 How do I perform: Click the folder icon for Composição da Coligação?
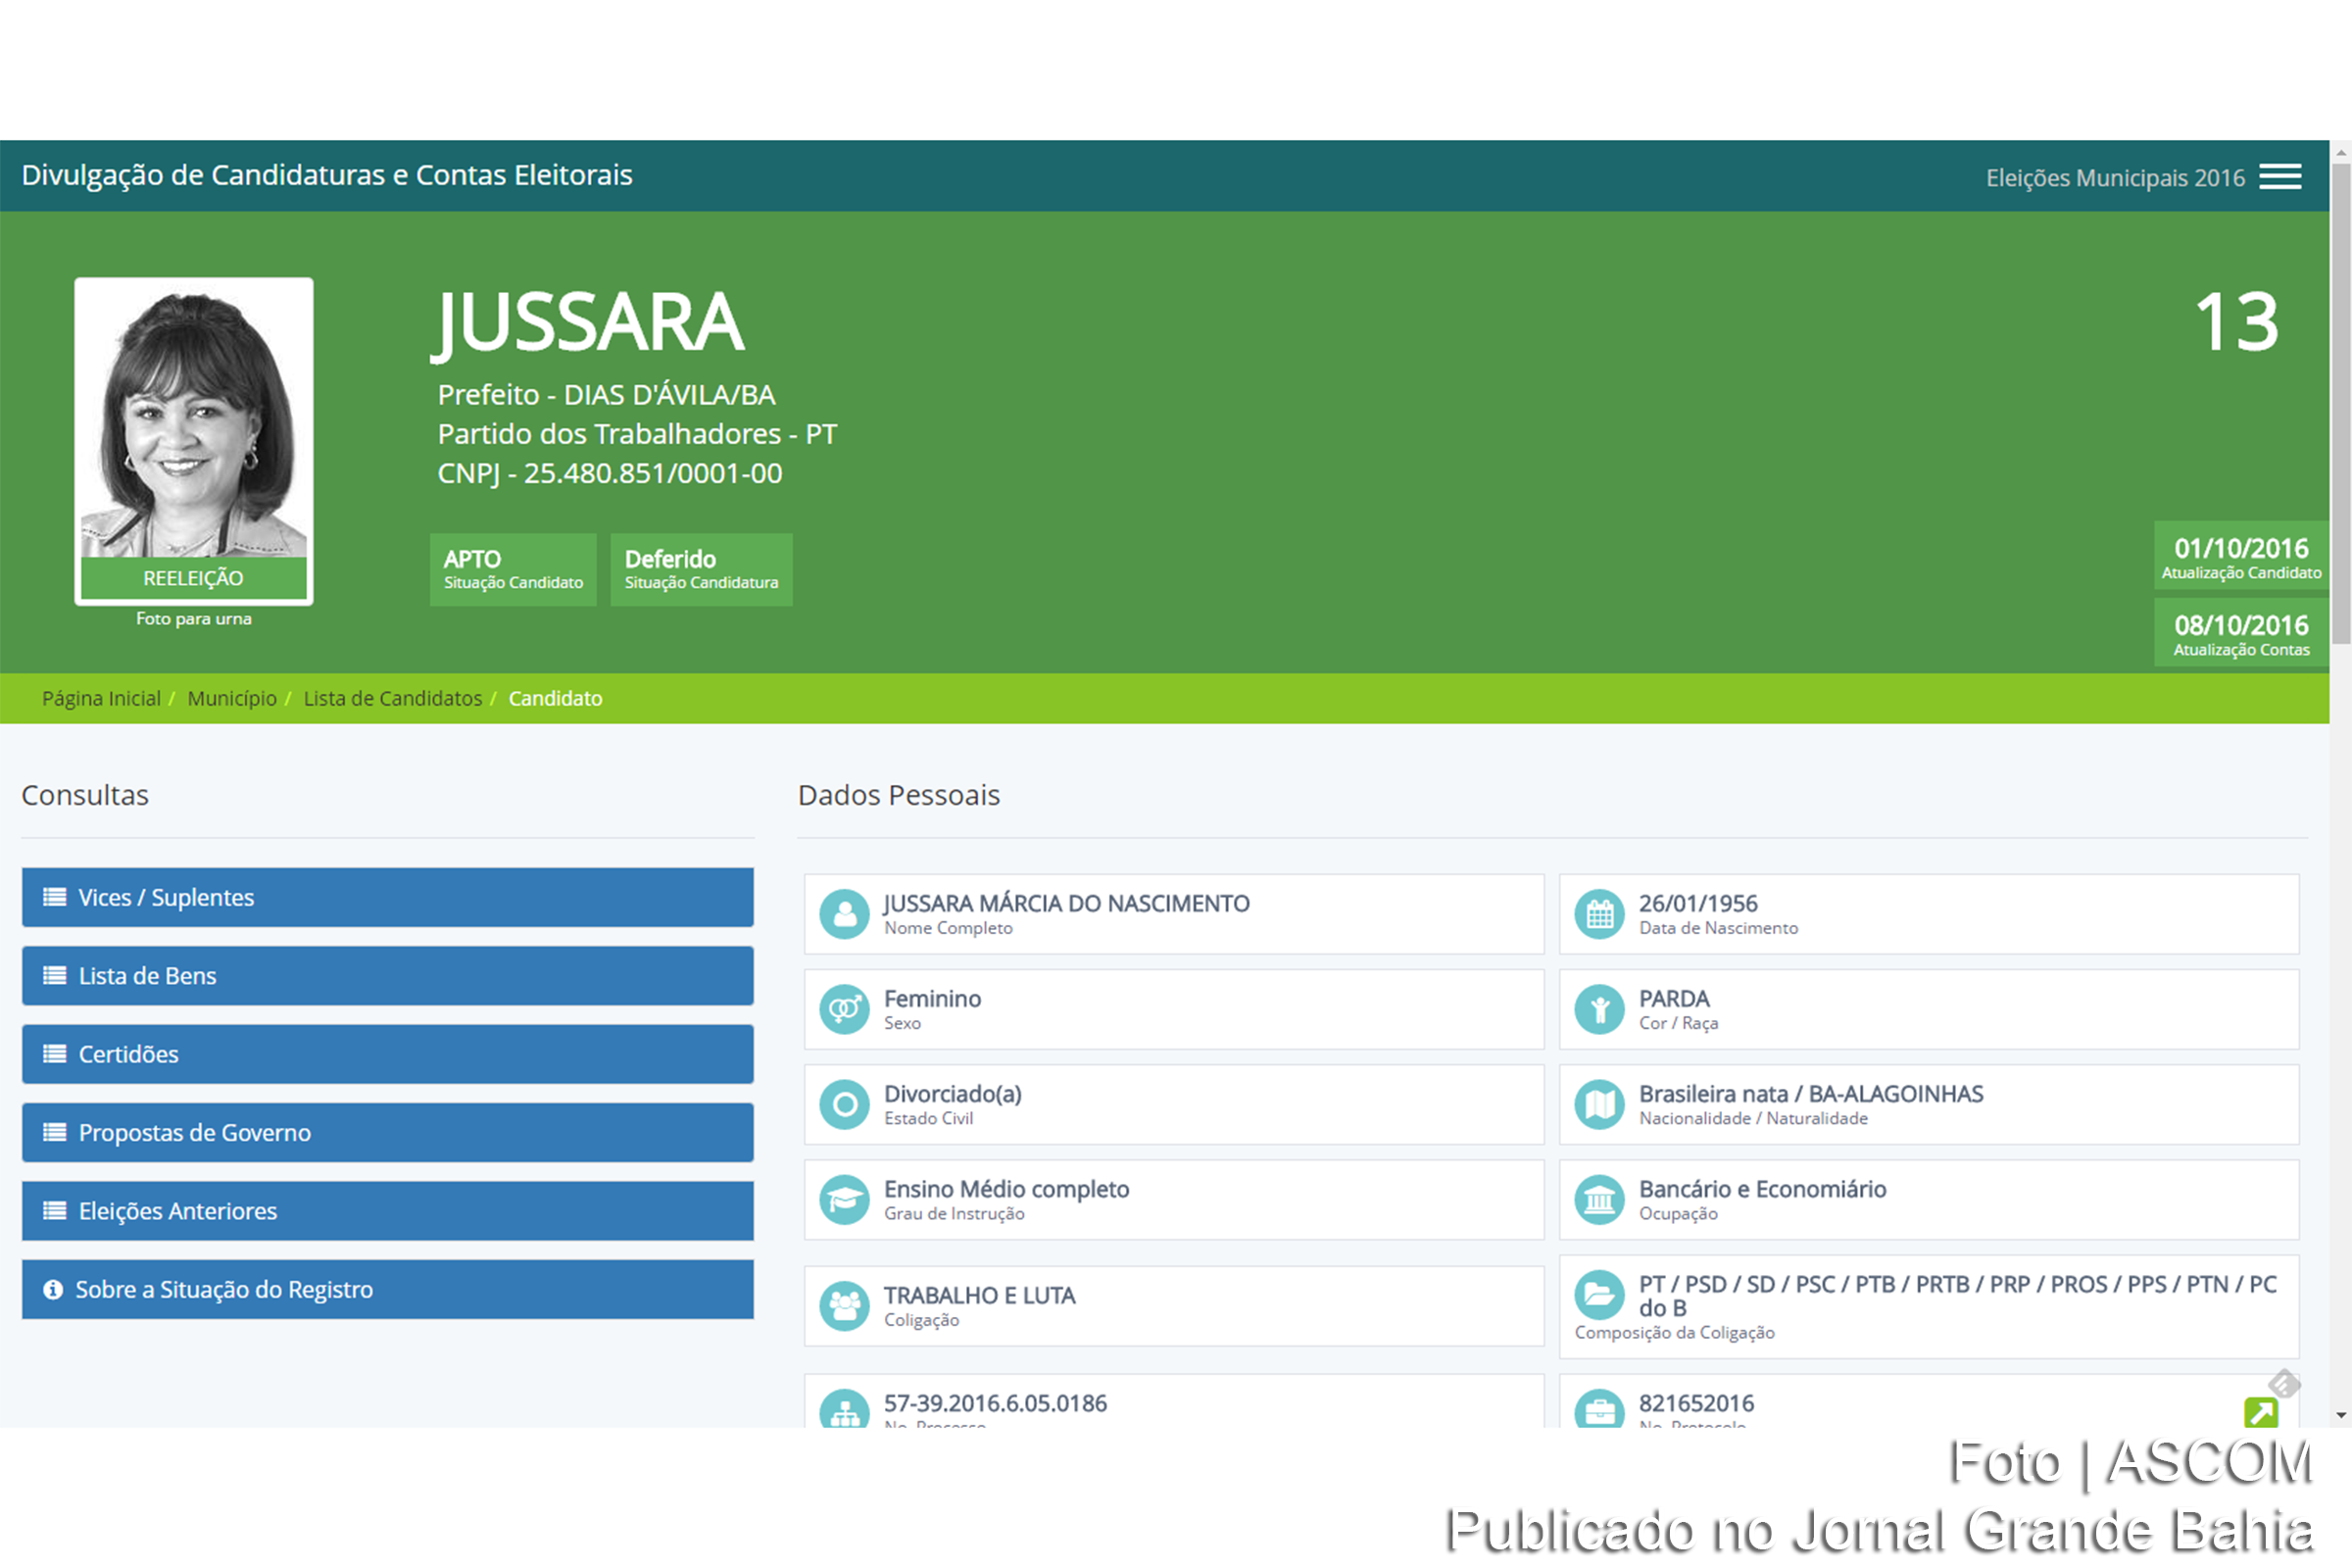(x=1599, y=1294)
